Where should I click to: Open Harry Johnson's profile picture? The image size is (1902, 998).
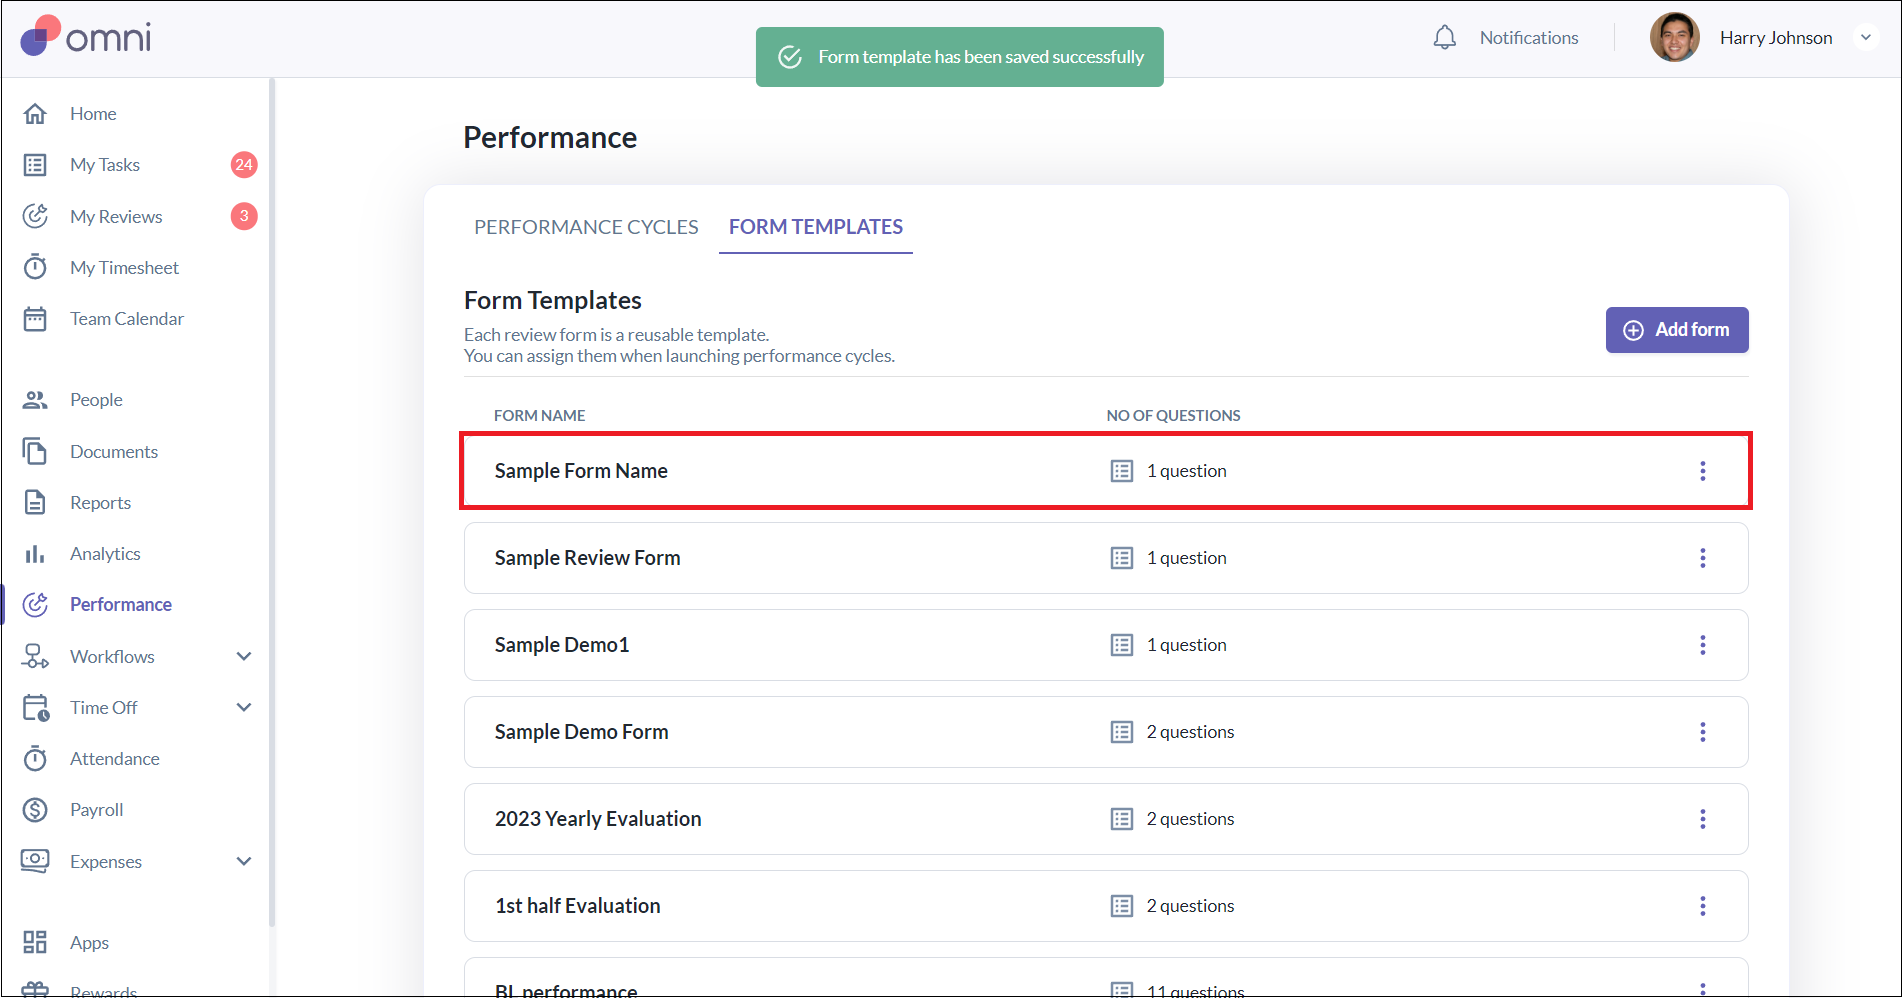click(x=1674, y=38)
